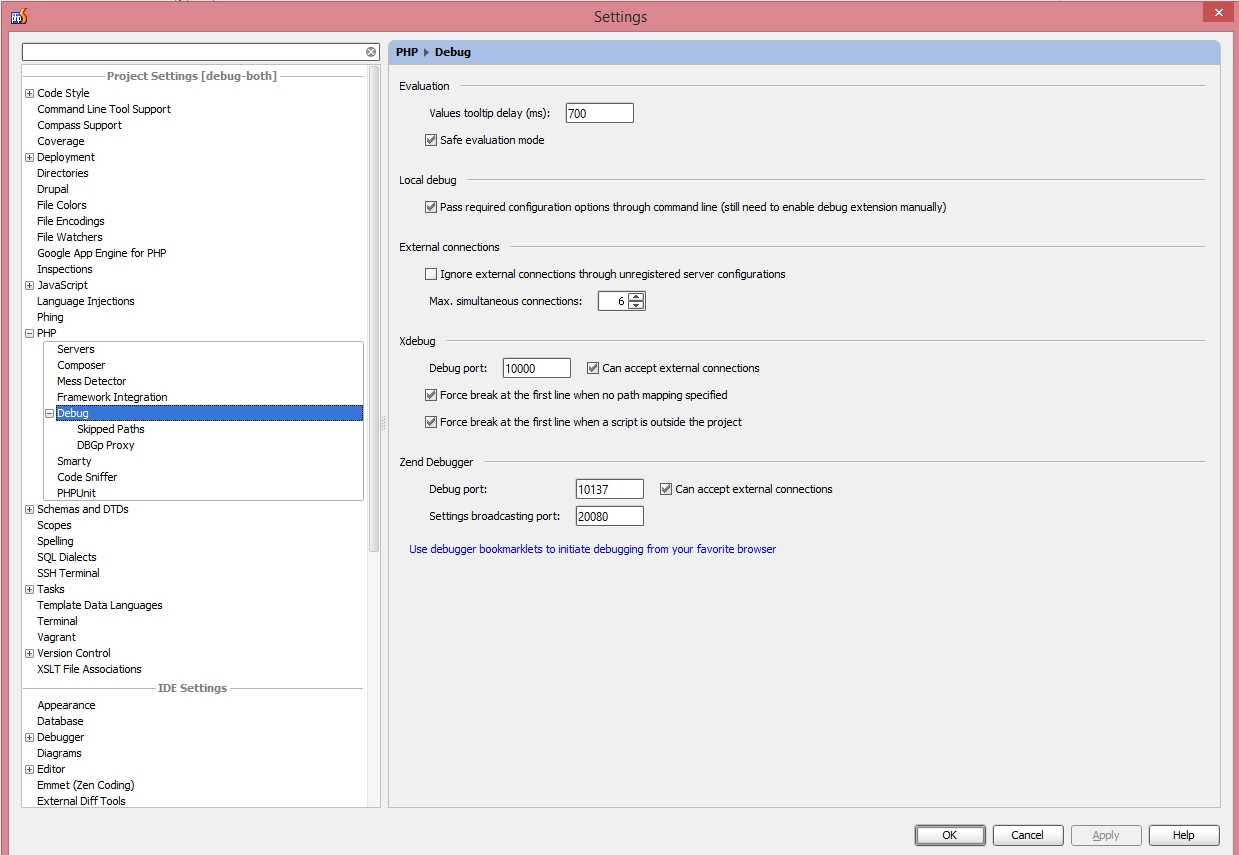Click the PhpStorm title bar icon

(18, 16)
